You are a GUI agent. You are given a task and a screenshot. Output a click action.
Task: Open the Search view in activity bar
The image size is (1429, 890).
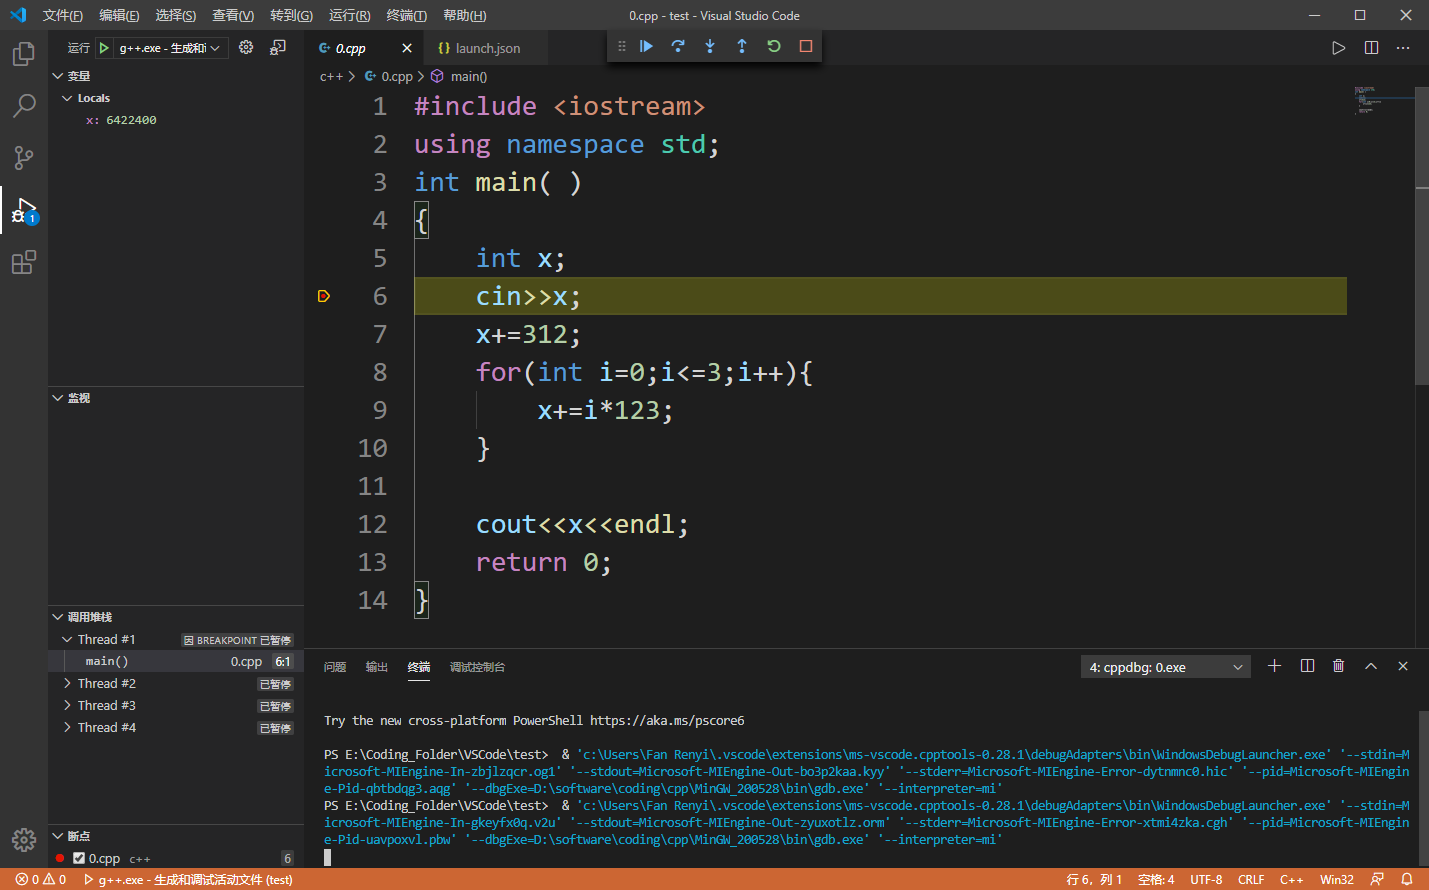click(24, 106)
